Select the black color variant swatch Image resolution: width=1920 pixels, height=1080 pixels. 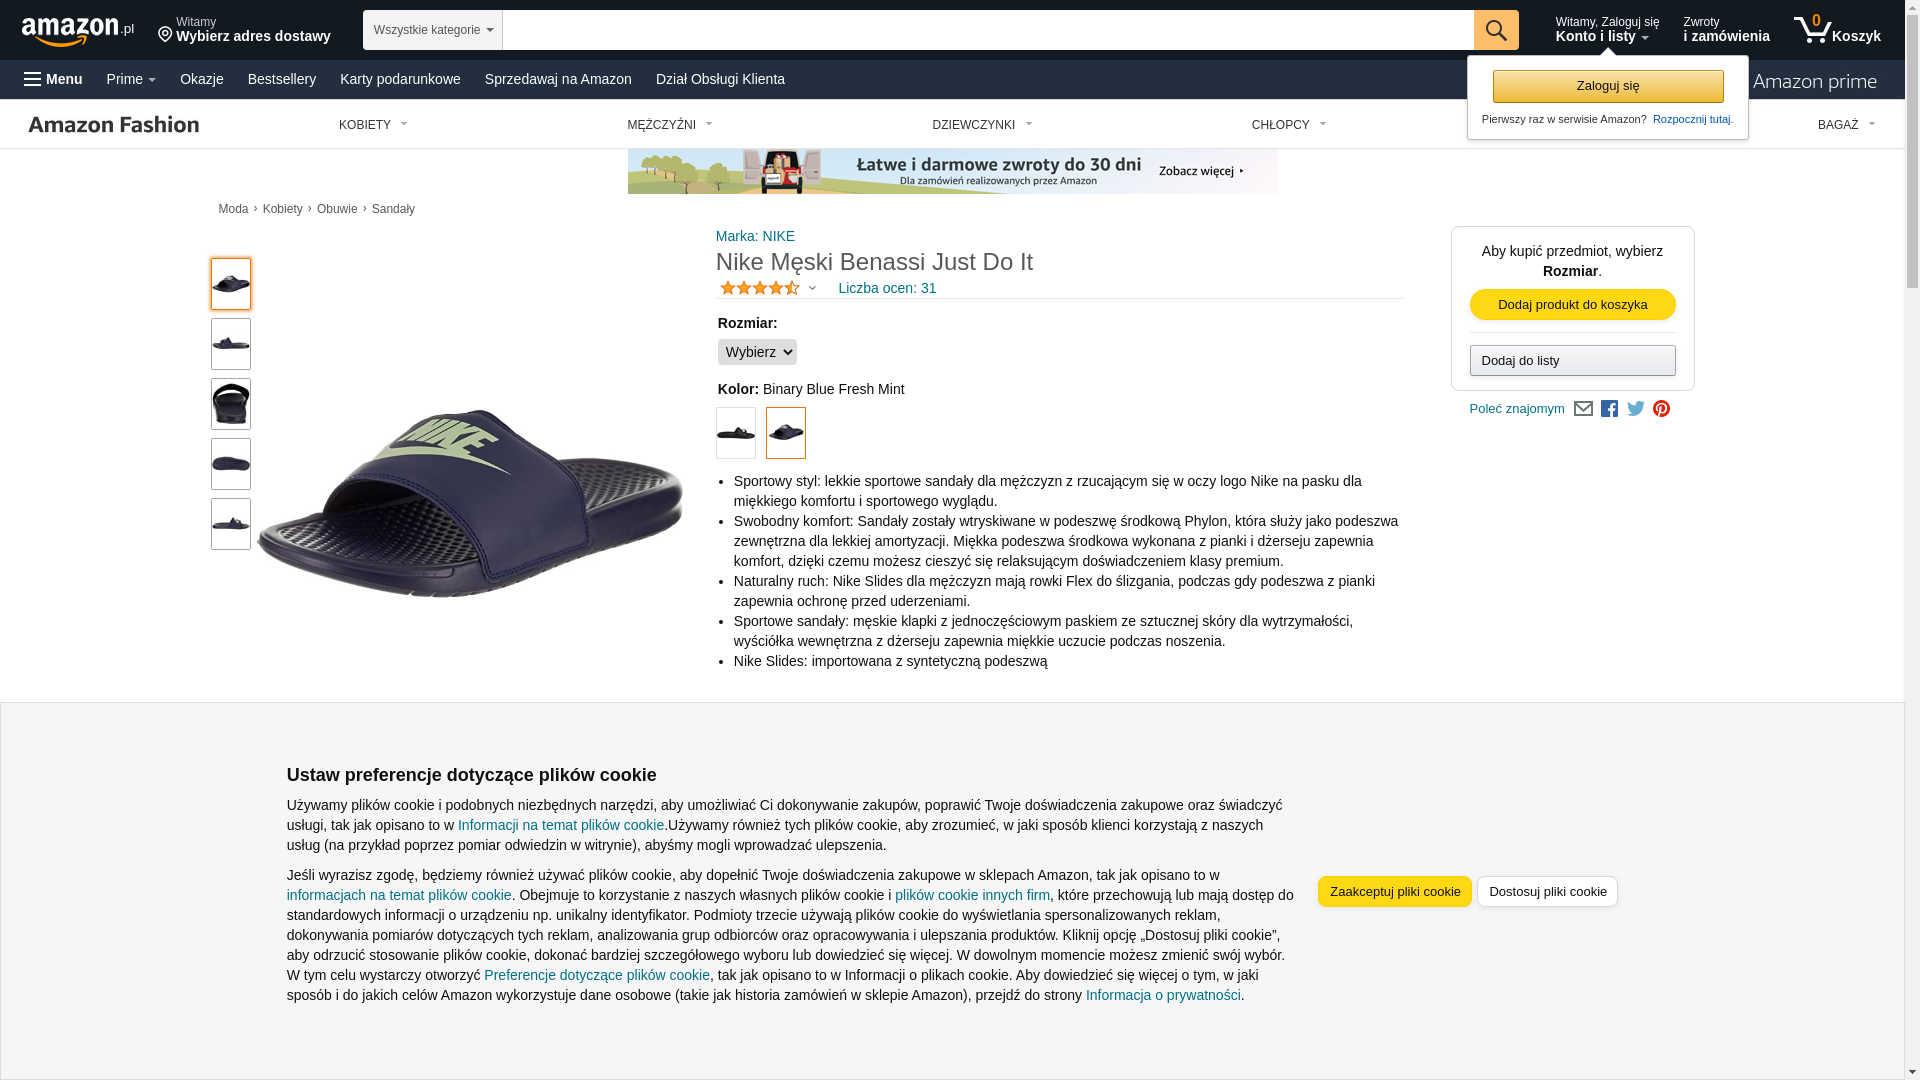[x=736, y=433]
